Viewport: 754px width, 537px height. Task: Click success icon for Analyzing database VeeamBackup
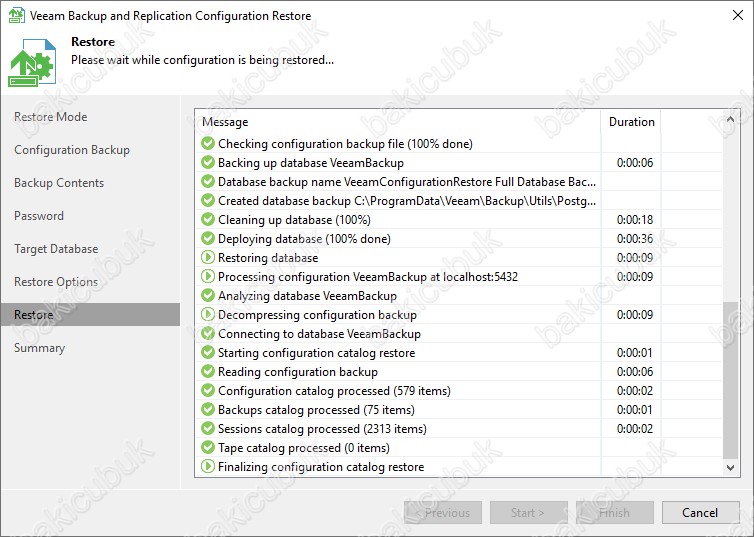pyautogui.click(x=208, y=295)
